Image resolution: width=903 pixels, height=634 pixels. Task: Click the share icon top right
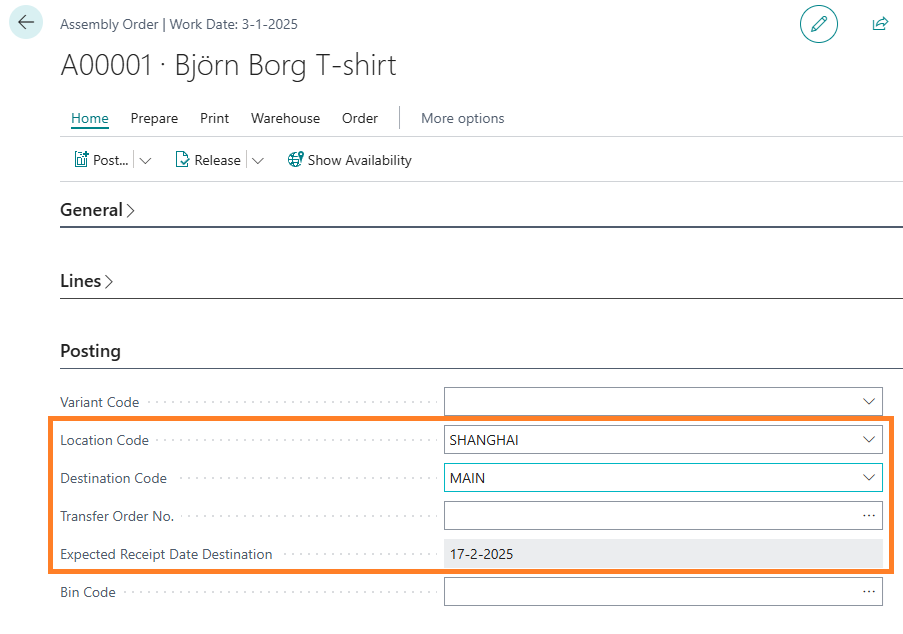click(x=880, y=24)
